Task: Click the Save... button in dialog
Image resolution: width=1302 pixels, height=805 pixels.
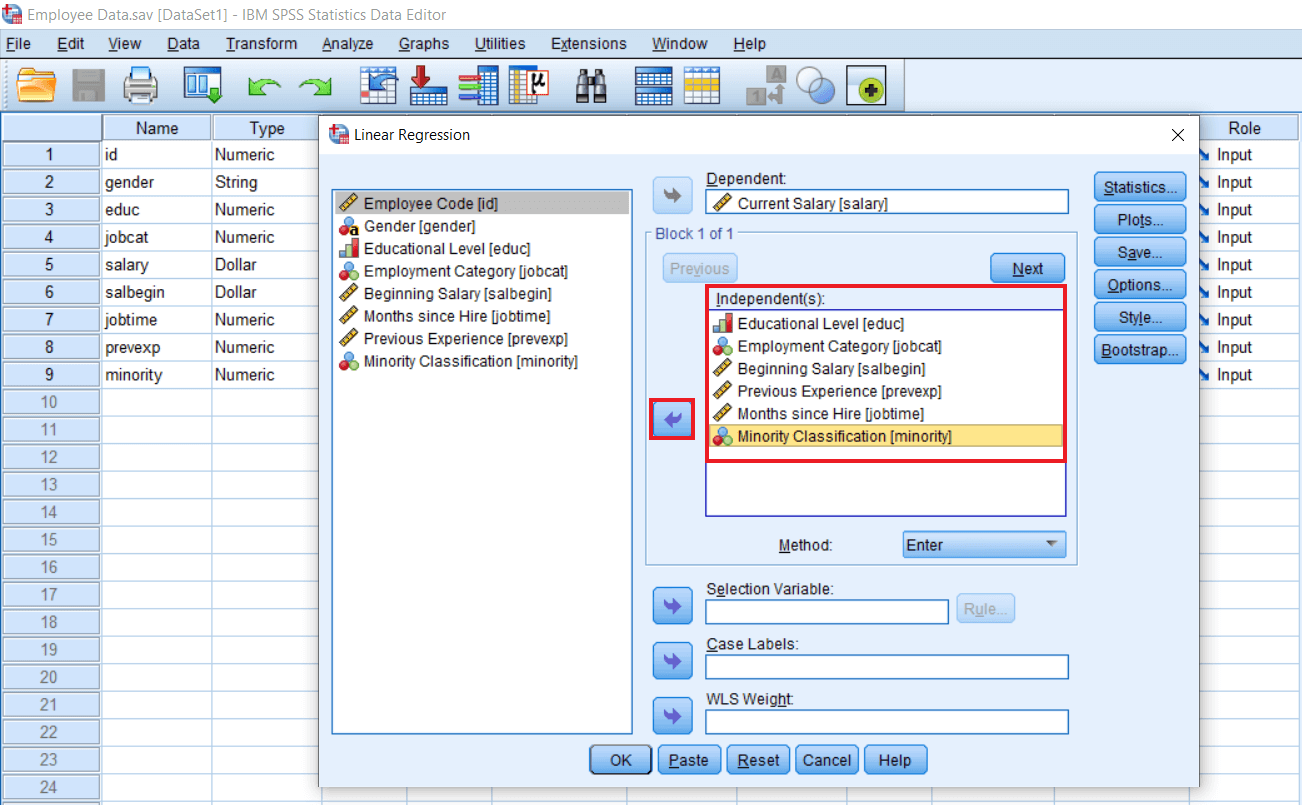Action: 1140,252
